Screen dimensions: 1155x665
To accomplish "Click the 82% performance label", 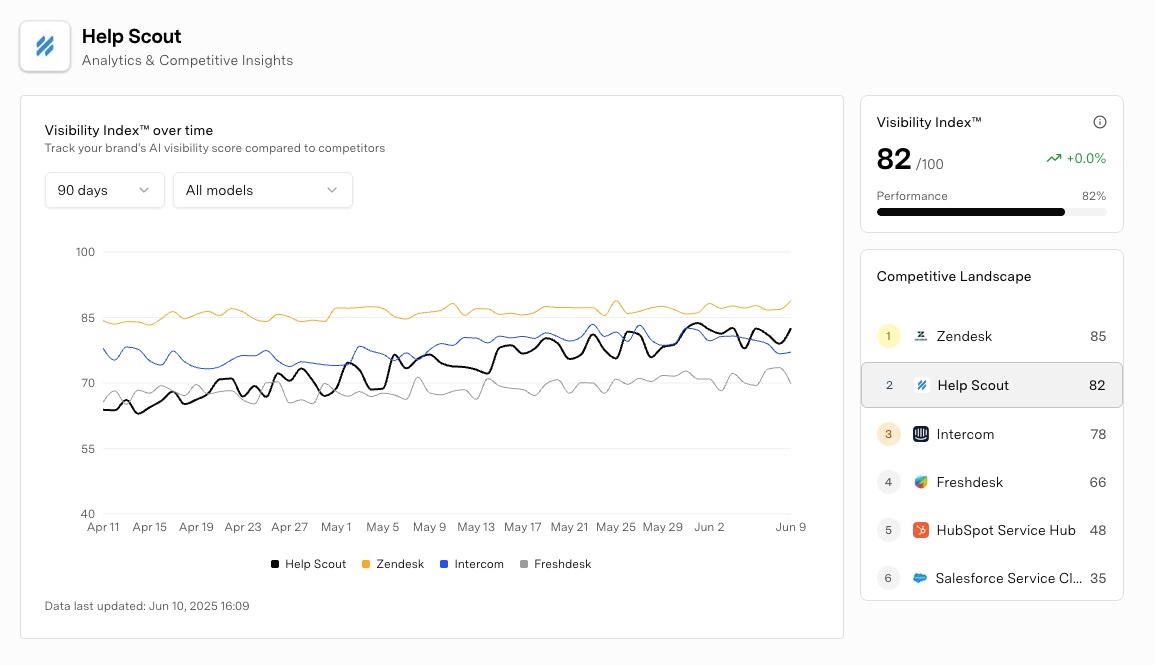I will 1094,196.
